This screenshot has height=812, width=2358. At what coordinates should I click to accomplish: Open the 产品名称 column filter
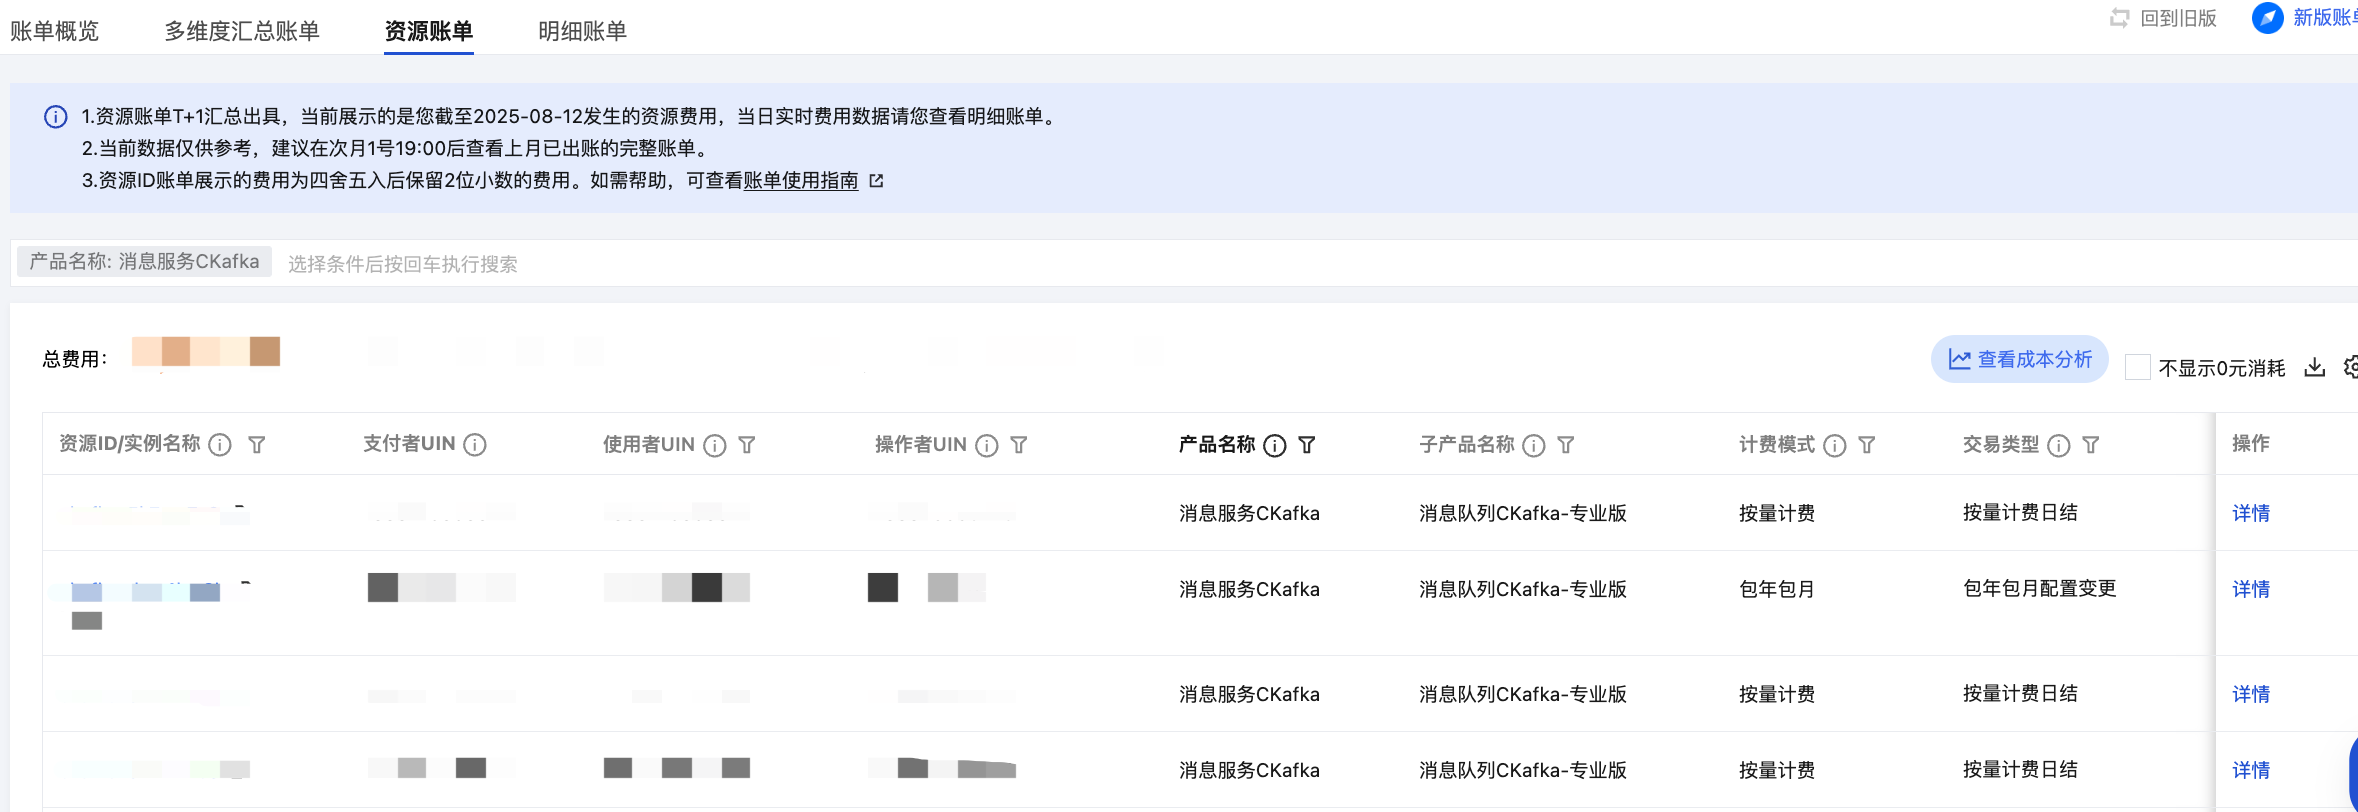point(1307,445)
